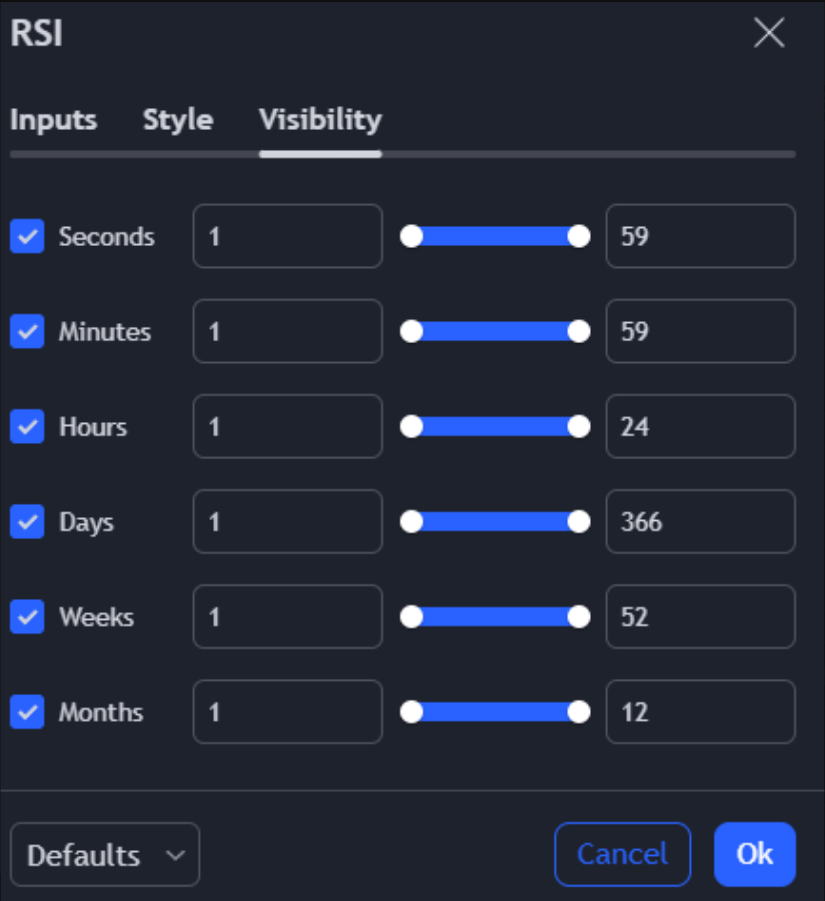The width and height of the screenshot is (825, 901).
Task: Confirm settings with Ok button
Action: point(755,854)
